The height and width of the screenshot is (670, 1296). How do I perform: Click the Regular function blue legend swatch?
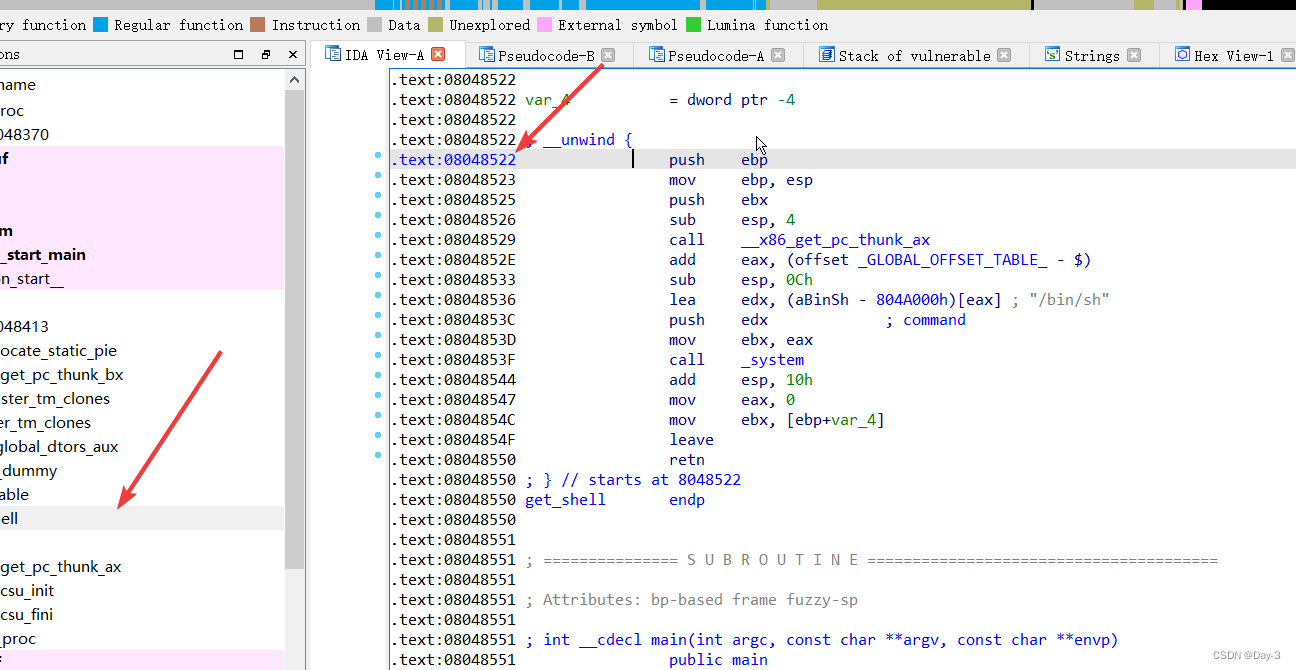point(100,24)
